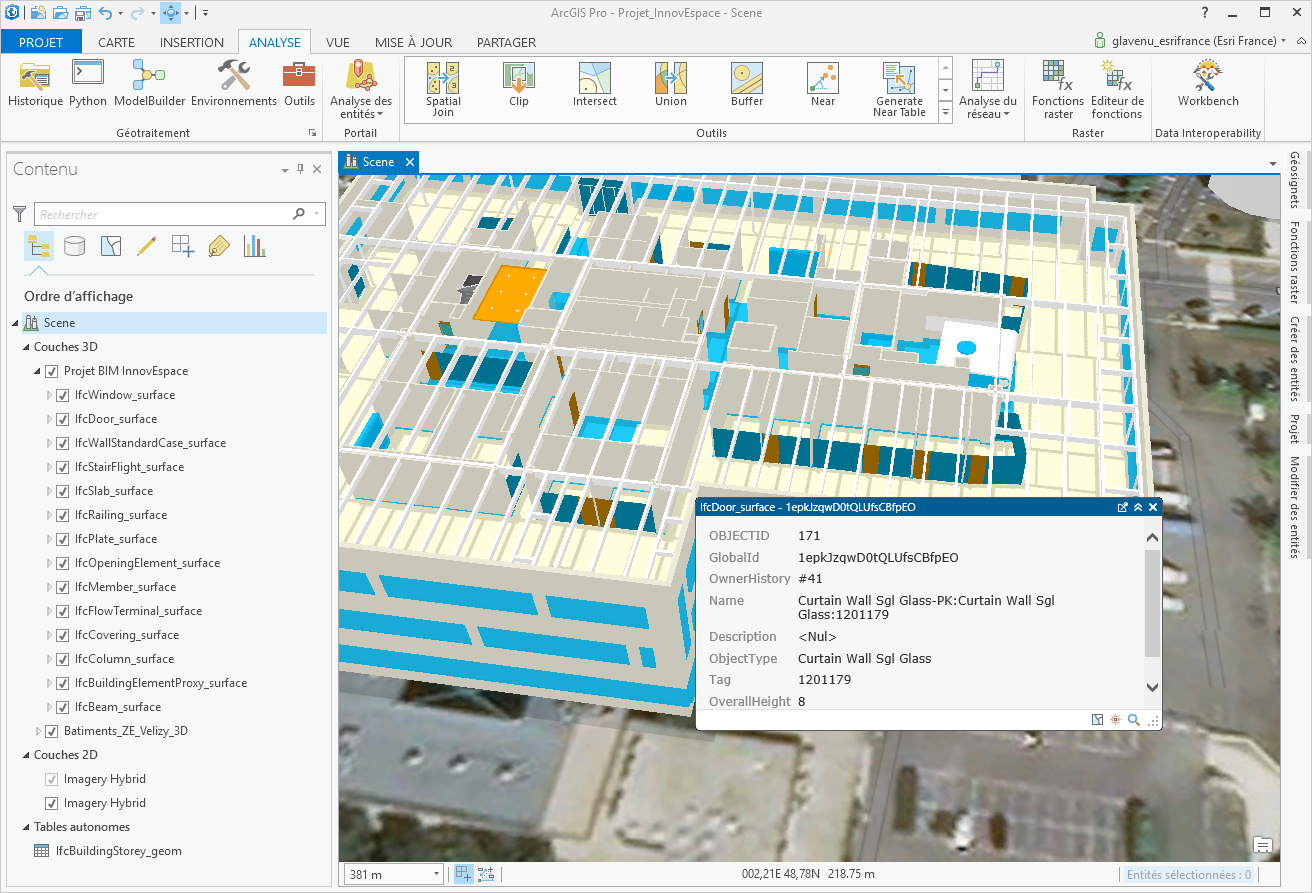Expand IfcFlowTerminal_surface in the tree
Viewport: 1312px width, 893px height.
click(49, 611)
